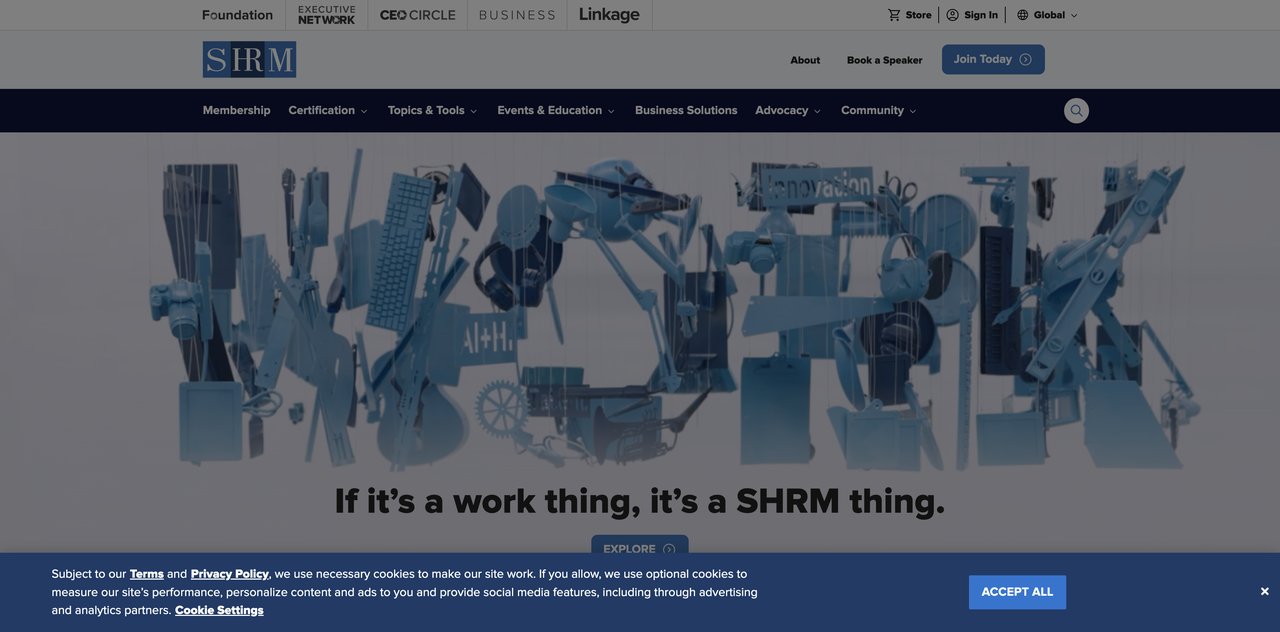Accept all cookies
The height and width of the screenshot is (632, 1280).
point(1017,592)
